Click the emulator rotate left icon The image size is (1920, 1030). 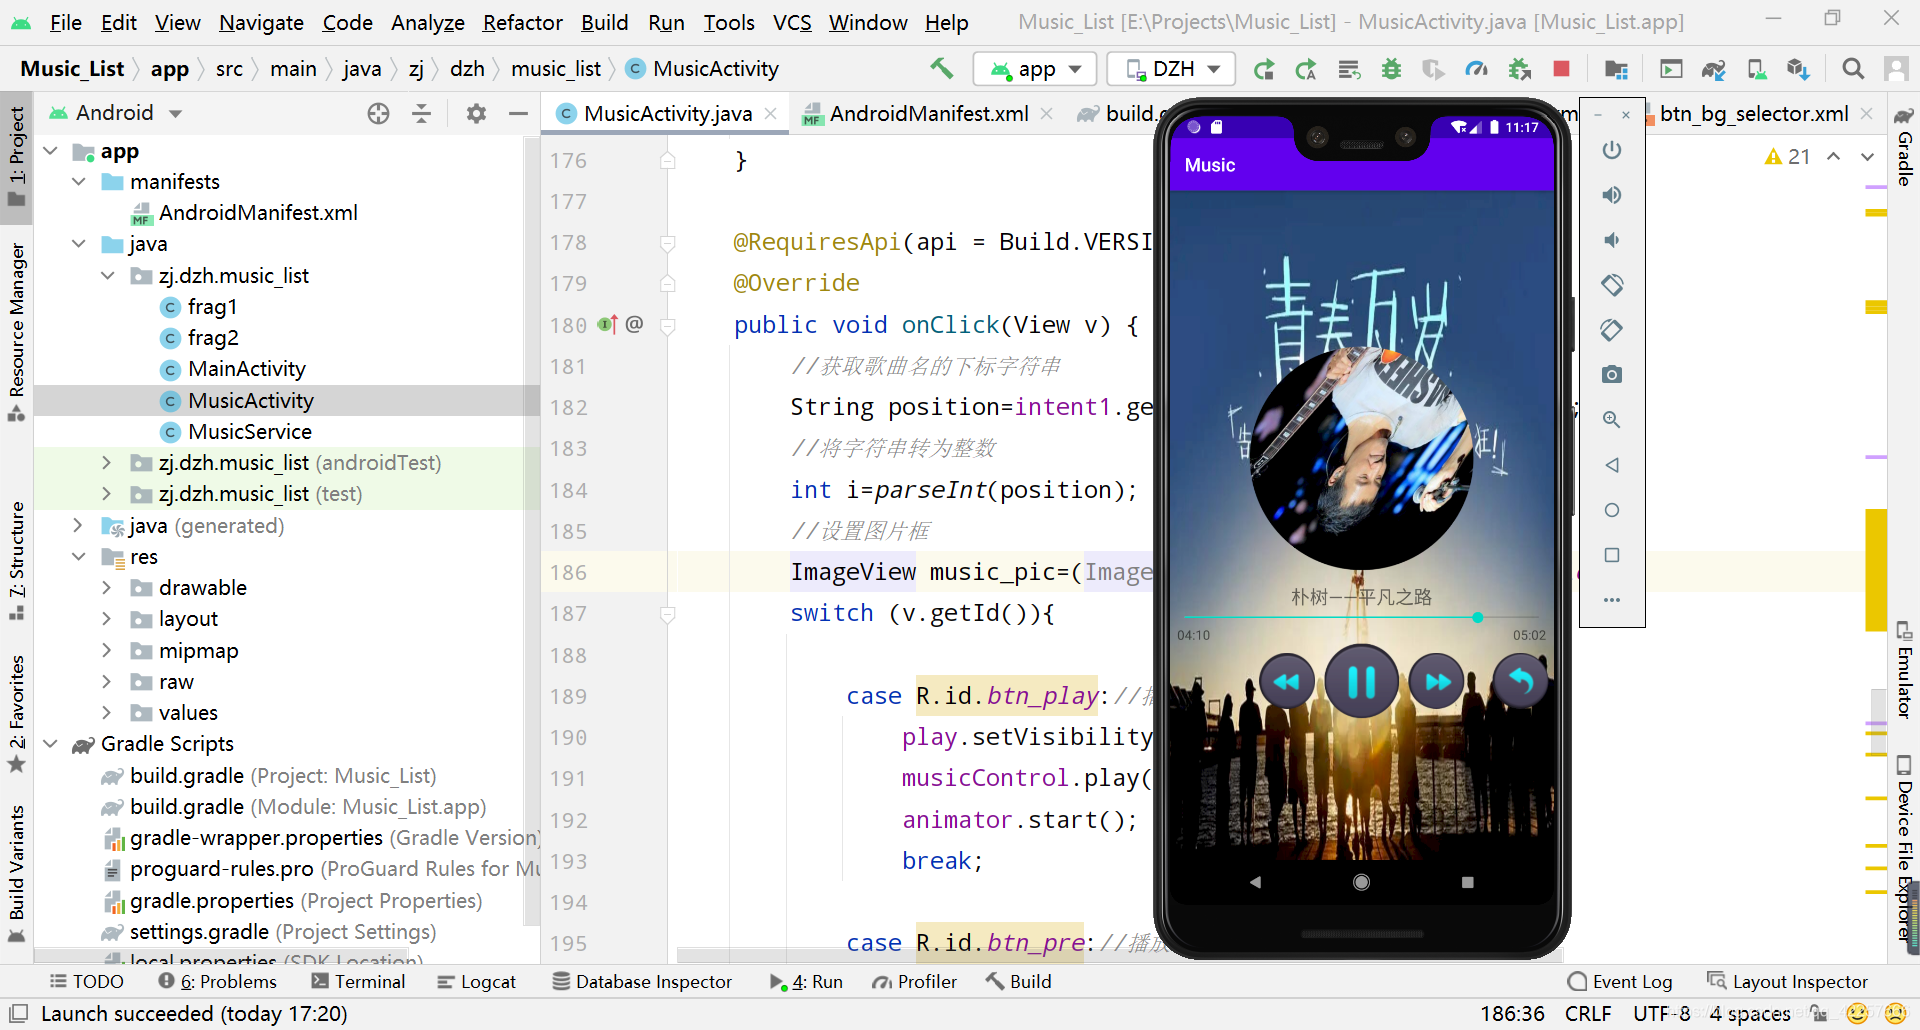1611,285
